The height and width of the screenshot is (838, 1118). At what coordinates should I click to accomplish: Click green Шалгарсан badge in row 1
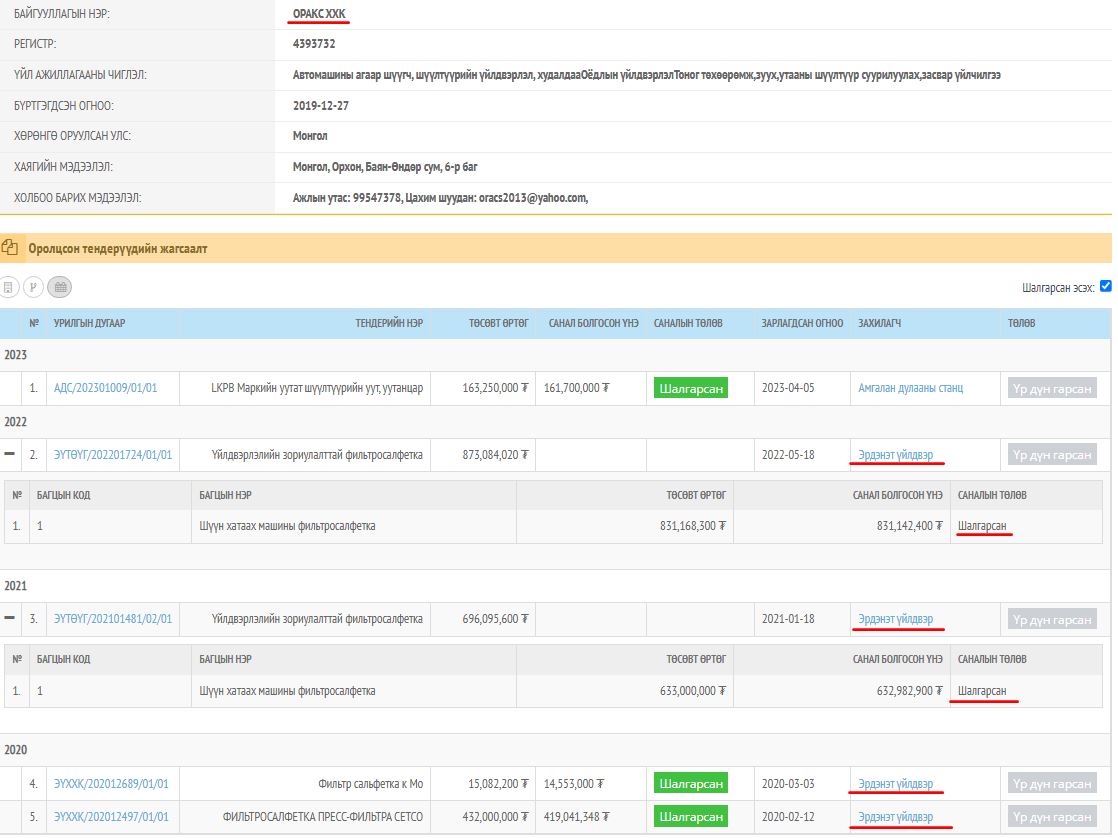pos(690,388)
